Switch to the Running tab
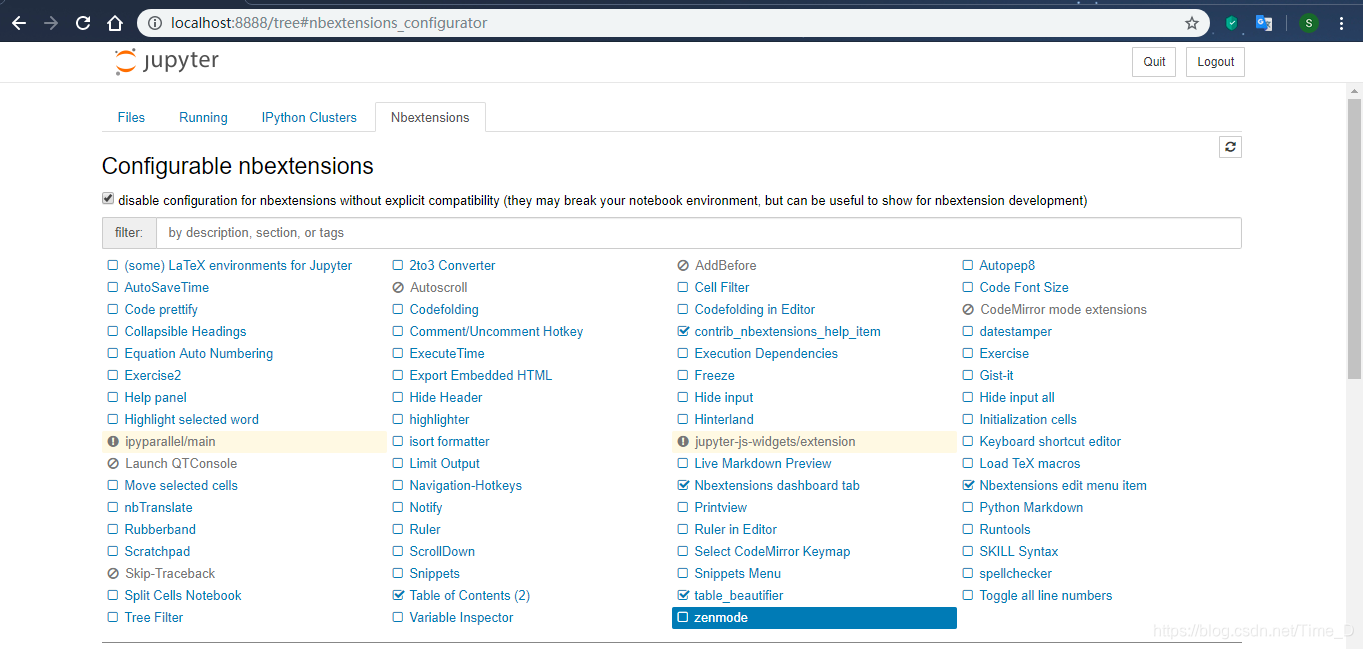Screen dimensions: 1363x649 point(203,117)
